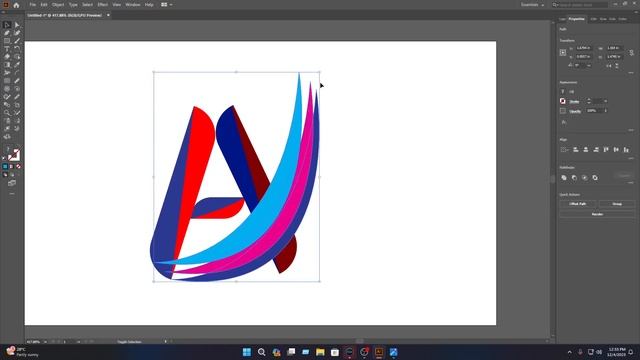640x360 pixels.
Task: Click the Illustrator Home icon
Action: [16, 5]
